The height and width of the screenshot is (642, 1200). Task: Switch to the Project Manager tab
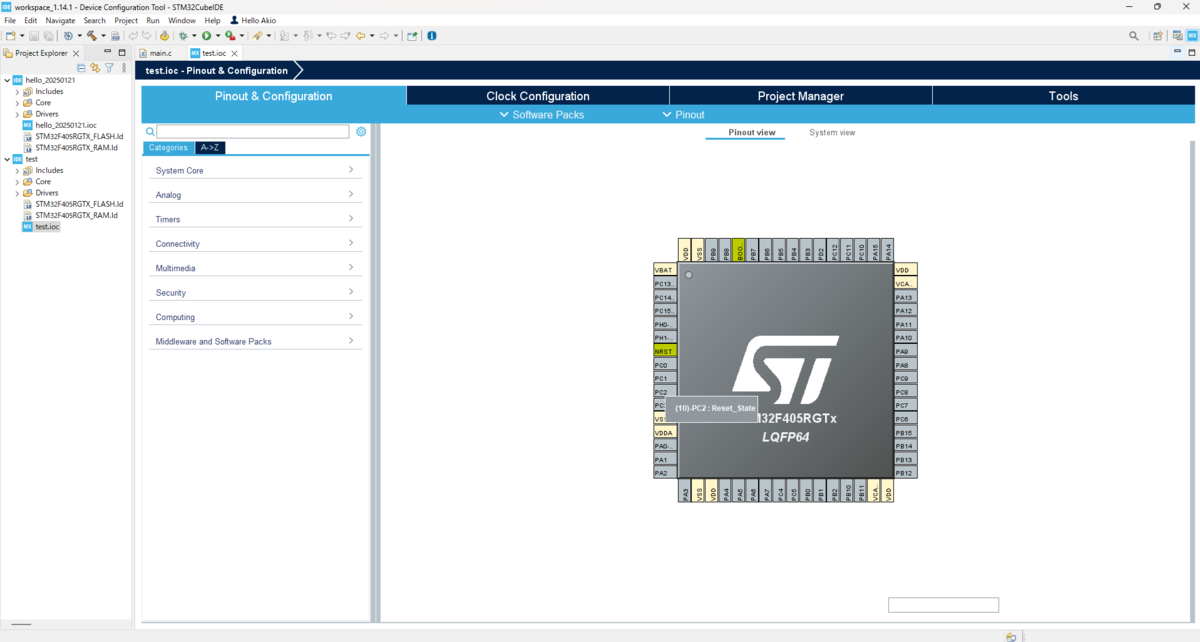coord(801,96)
